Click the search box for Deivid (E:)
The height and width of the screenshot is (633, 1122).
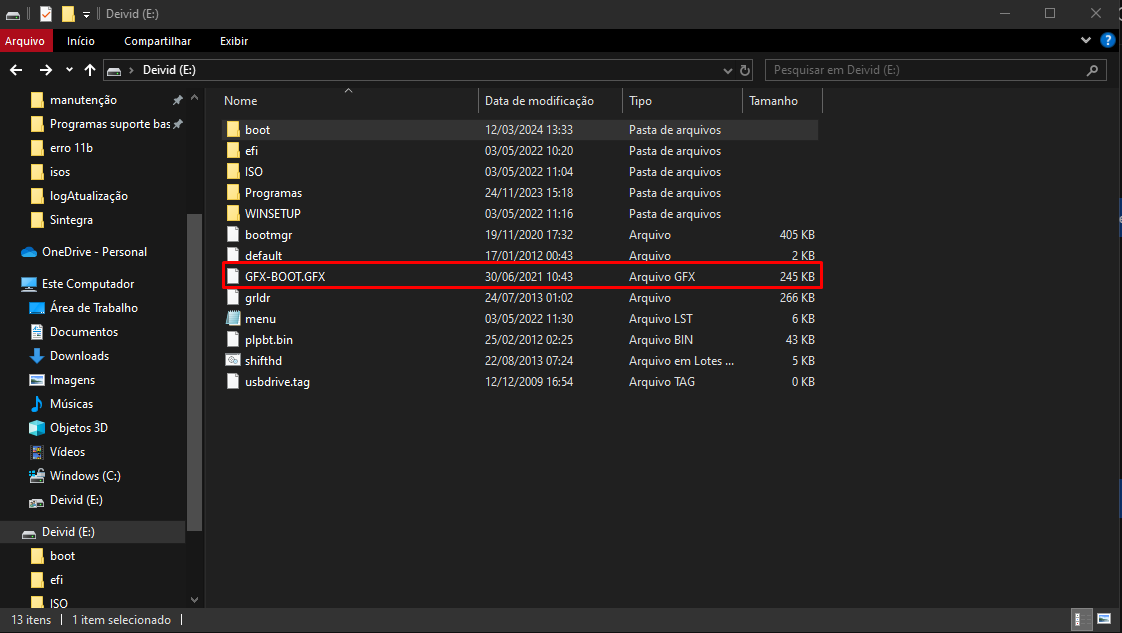936,70
